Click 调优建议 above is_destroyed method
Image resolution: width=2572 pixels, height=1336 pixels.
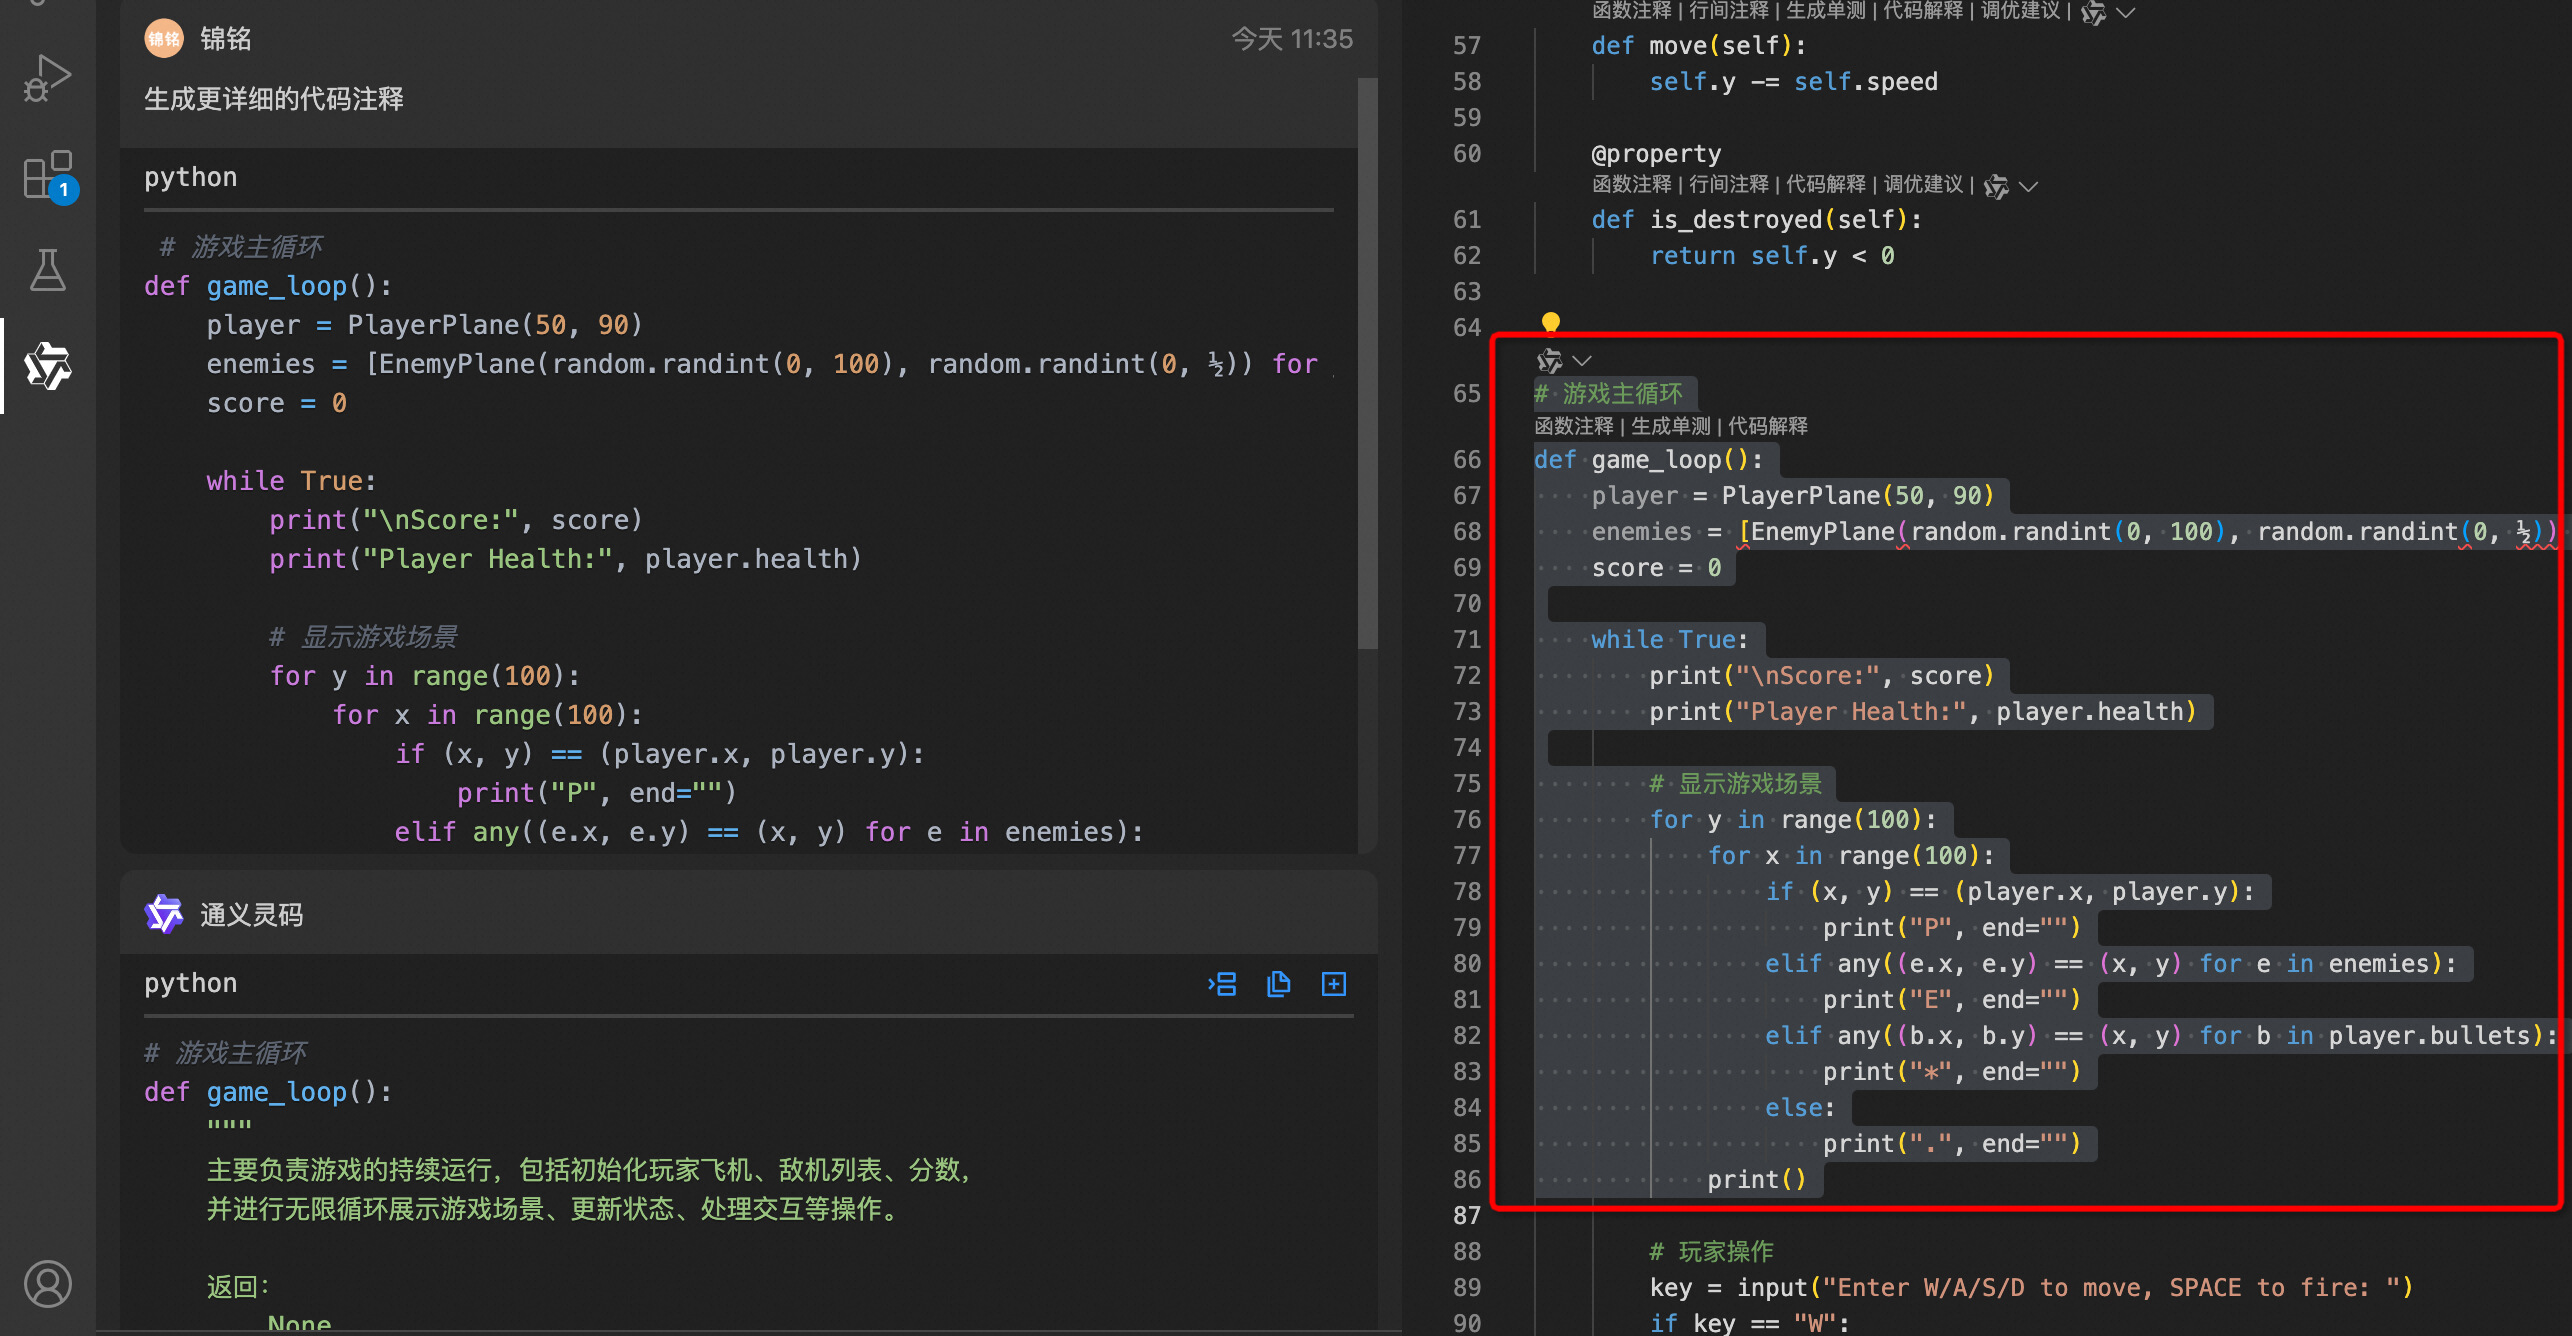click(1923, 185)
